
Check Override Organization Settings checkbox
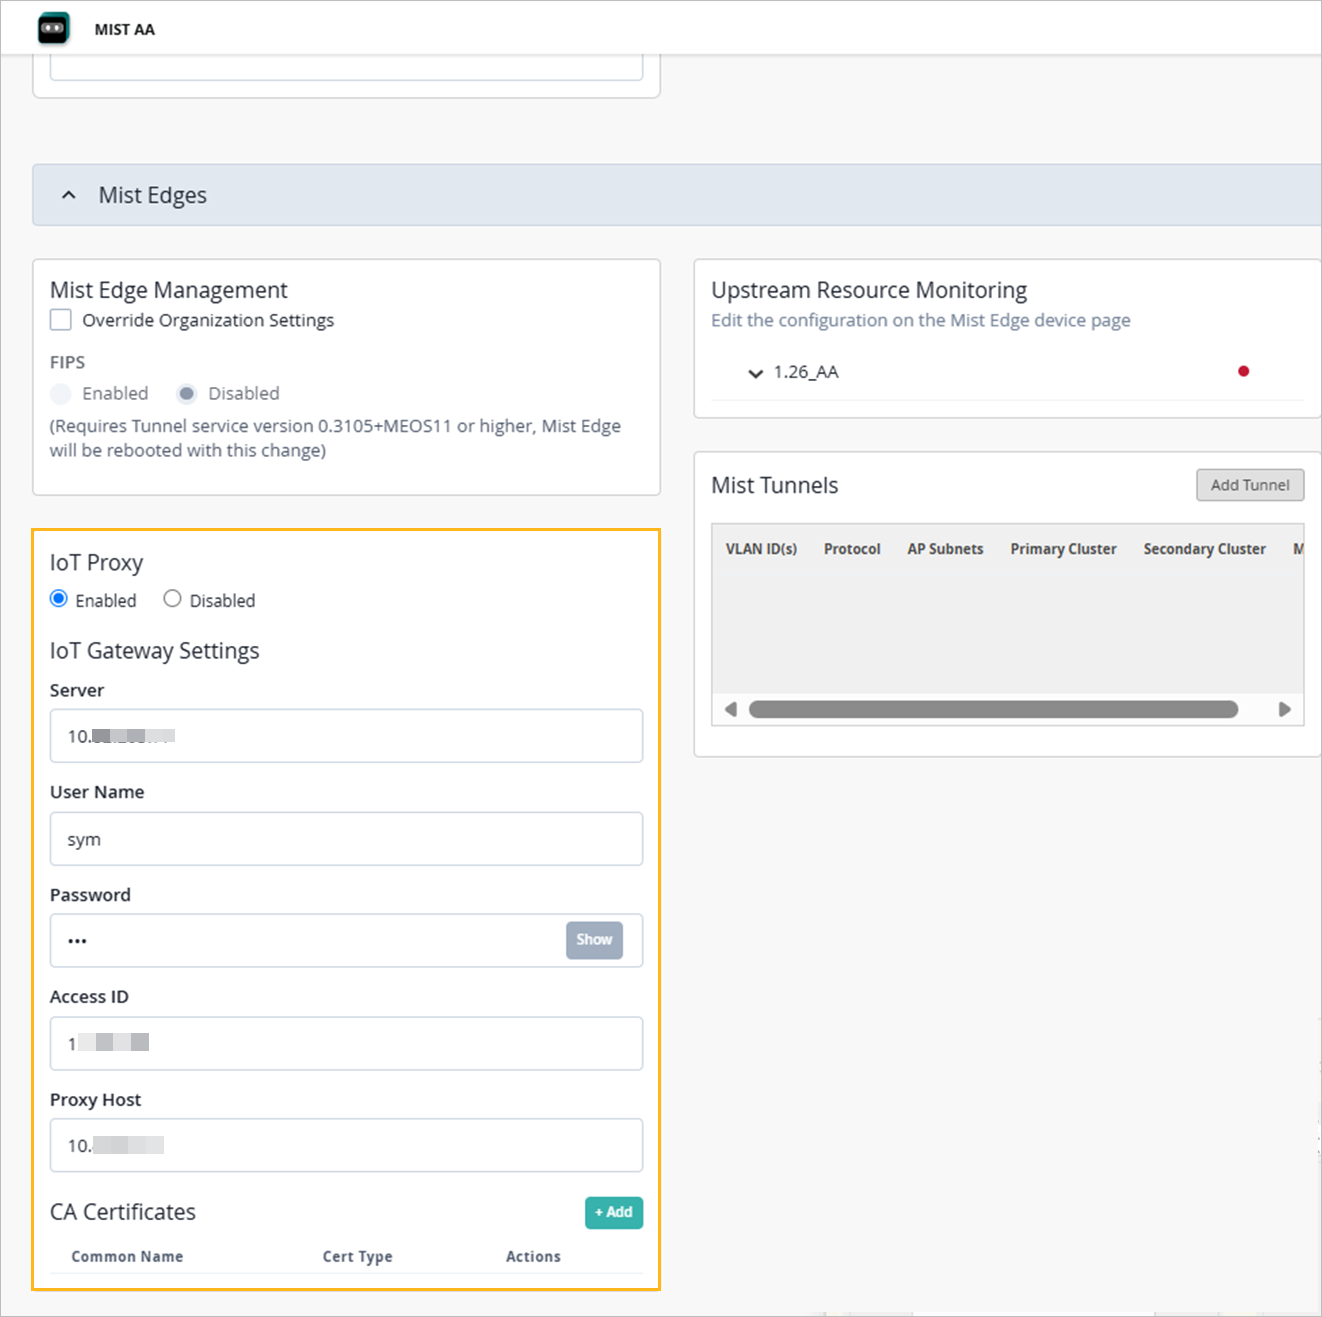[61, 320]
